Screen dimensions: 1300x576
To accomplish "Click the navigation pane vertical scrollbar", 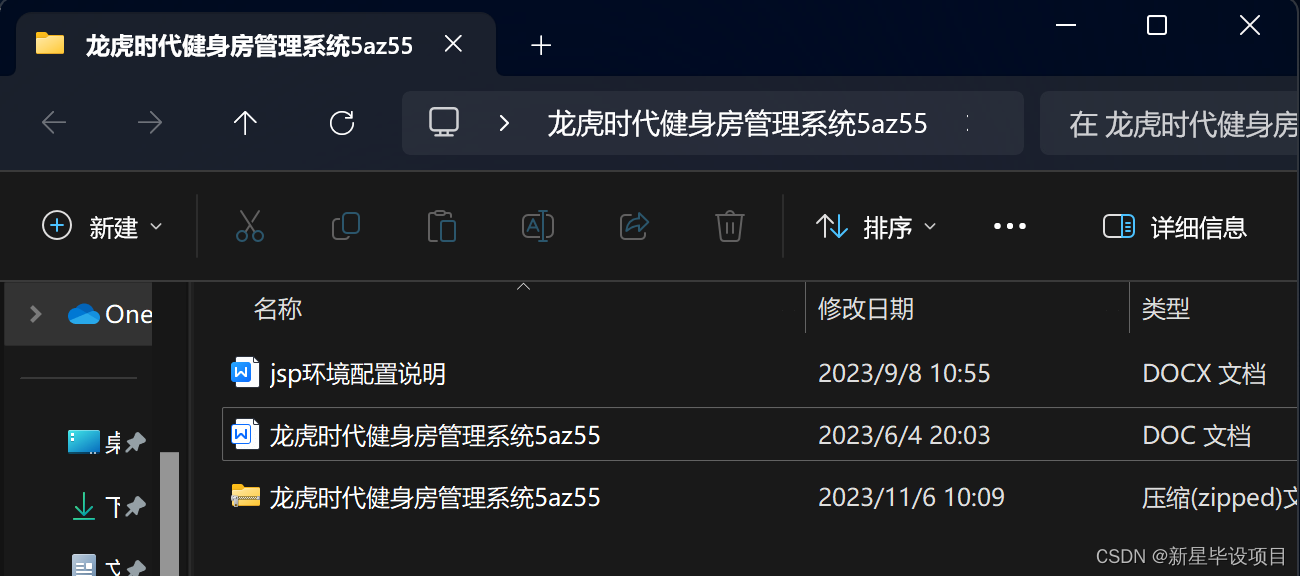I will [x=170, y=513].
